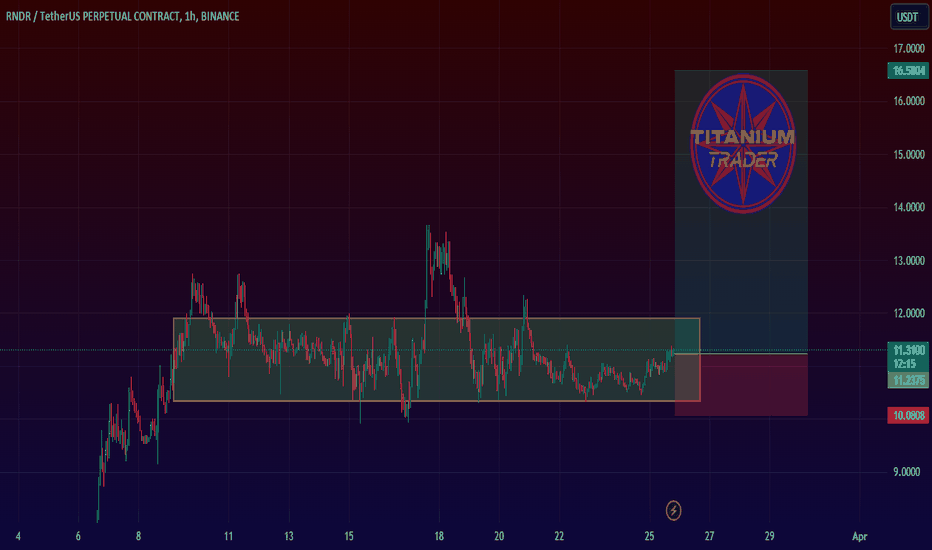Click date 22 on the time axis
The height and width of the screenshot is (550, 932).
tap(559, 536)
